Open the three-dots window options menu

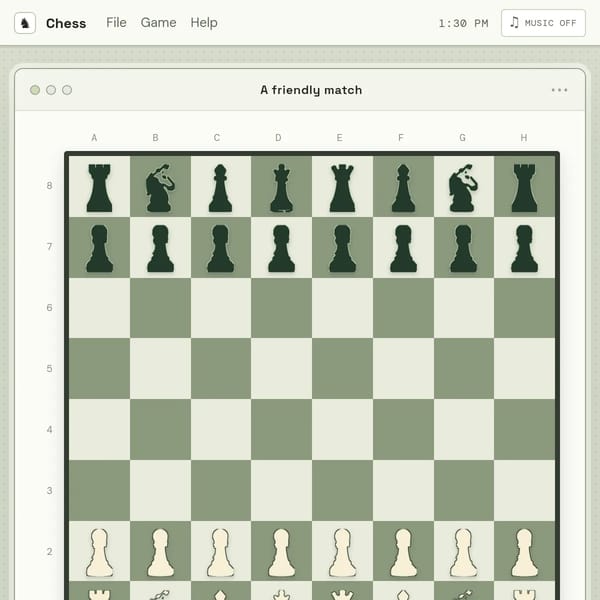pyautogui.click(x=559, y=90)
